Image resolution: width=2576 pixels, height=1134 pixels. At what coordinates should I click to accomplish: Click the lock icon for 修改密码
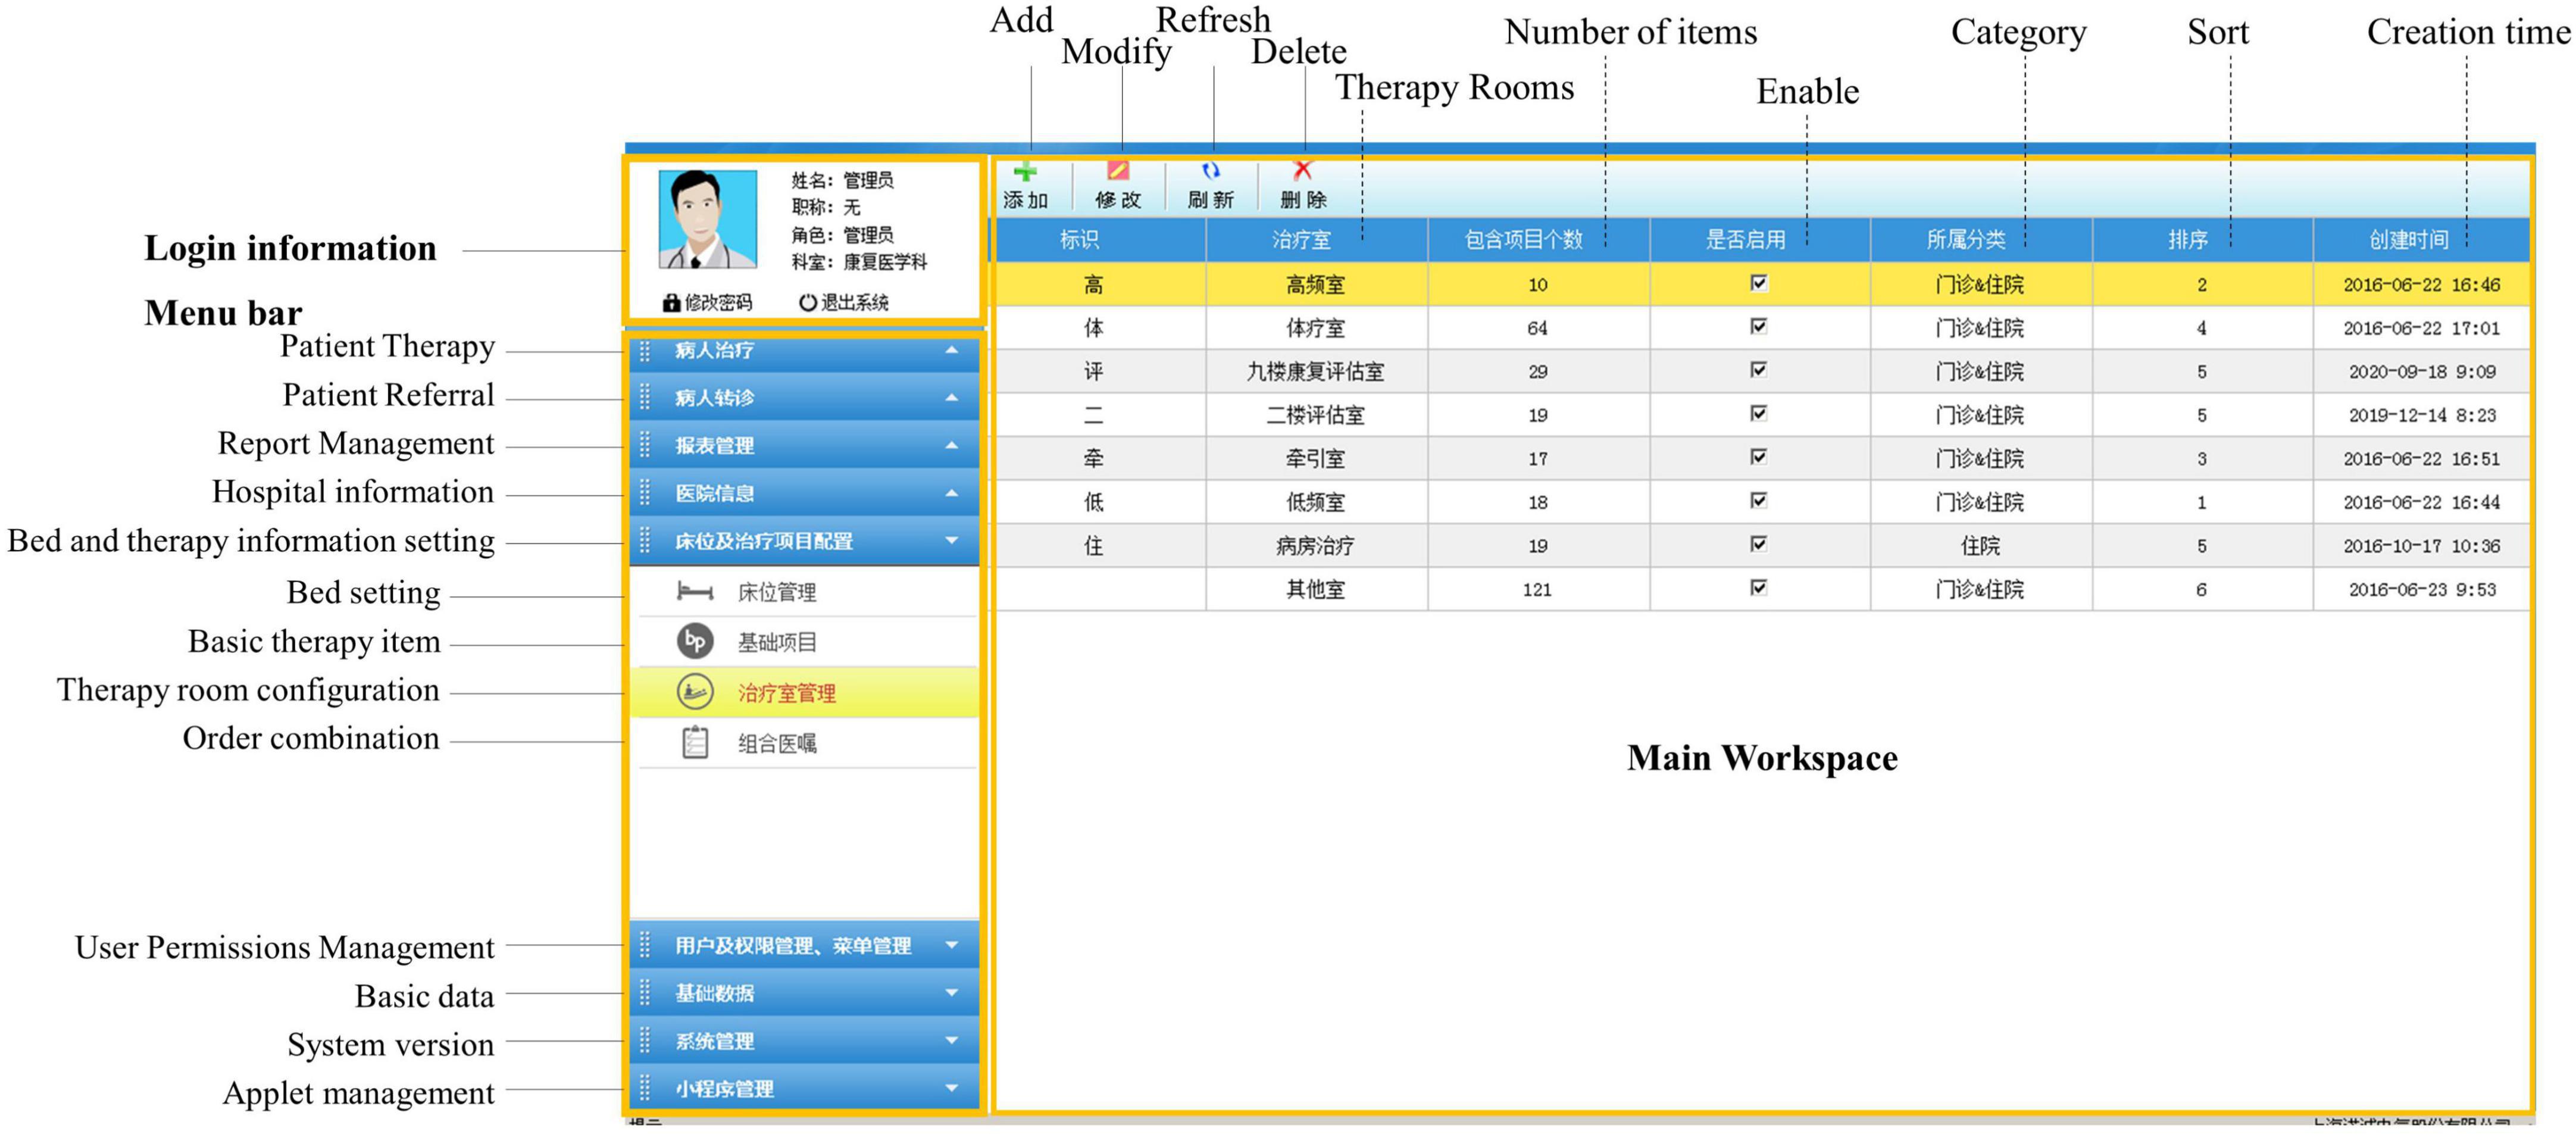coord(672,302)
